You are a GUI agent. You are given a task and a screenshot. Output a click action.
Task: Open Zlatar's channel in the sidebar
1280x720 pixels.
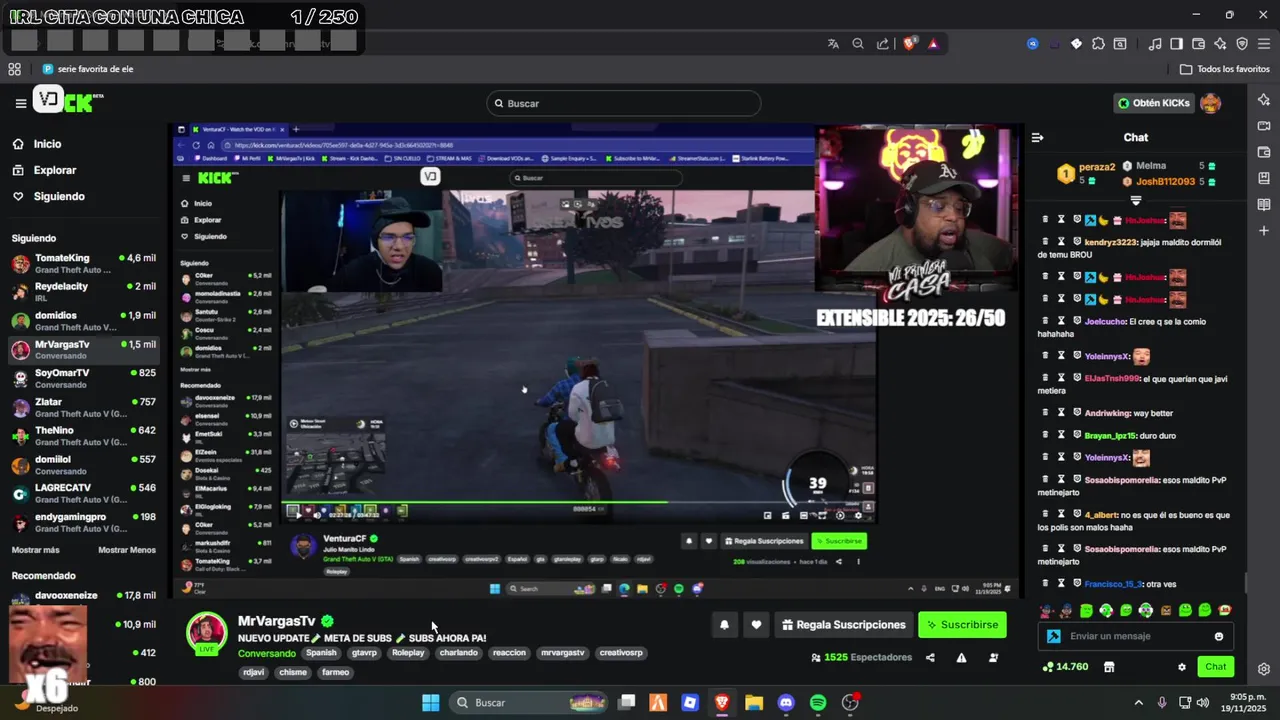[84, 407]
